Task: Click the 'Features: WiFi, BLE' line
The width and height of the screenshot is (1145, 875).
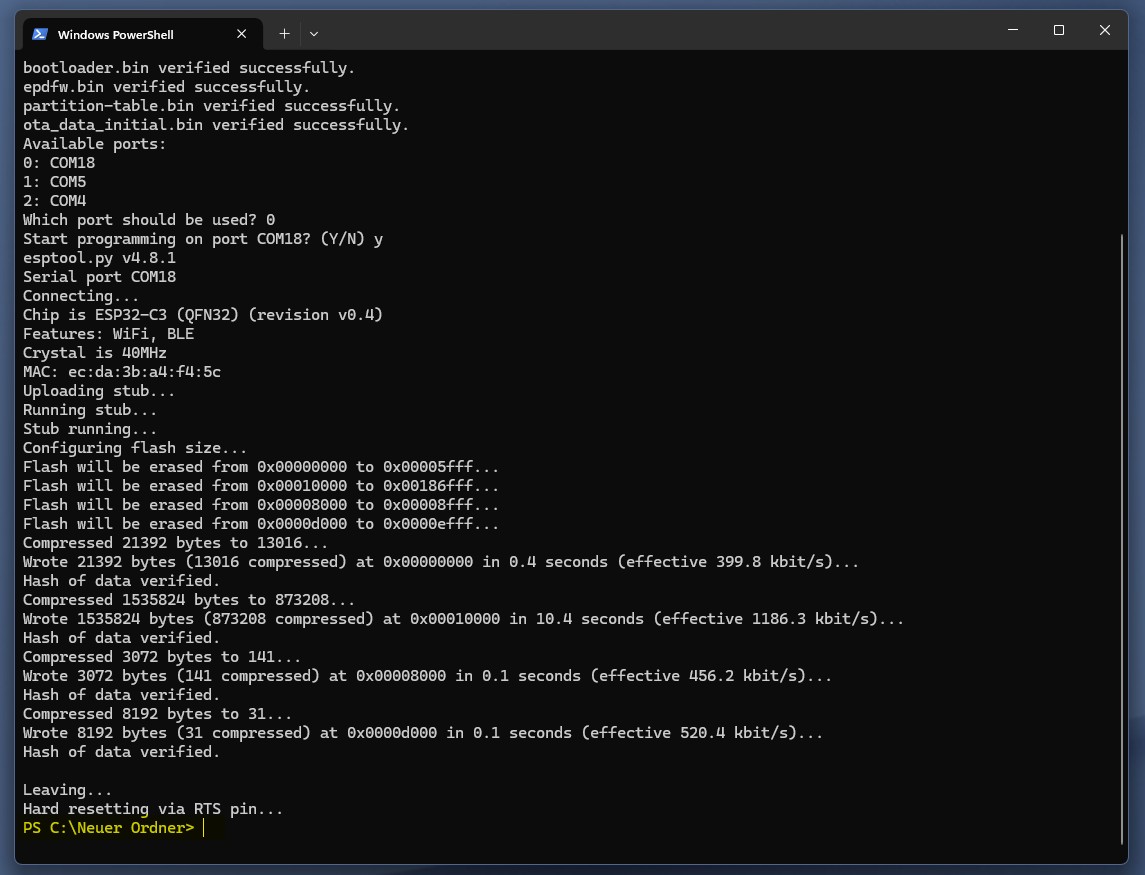Action: 109,334
